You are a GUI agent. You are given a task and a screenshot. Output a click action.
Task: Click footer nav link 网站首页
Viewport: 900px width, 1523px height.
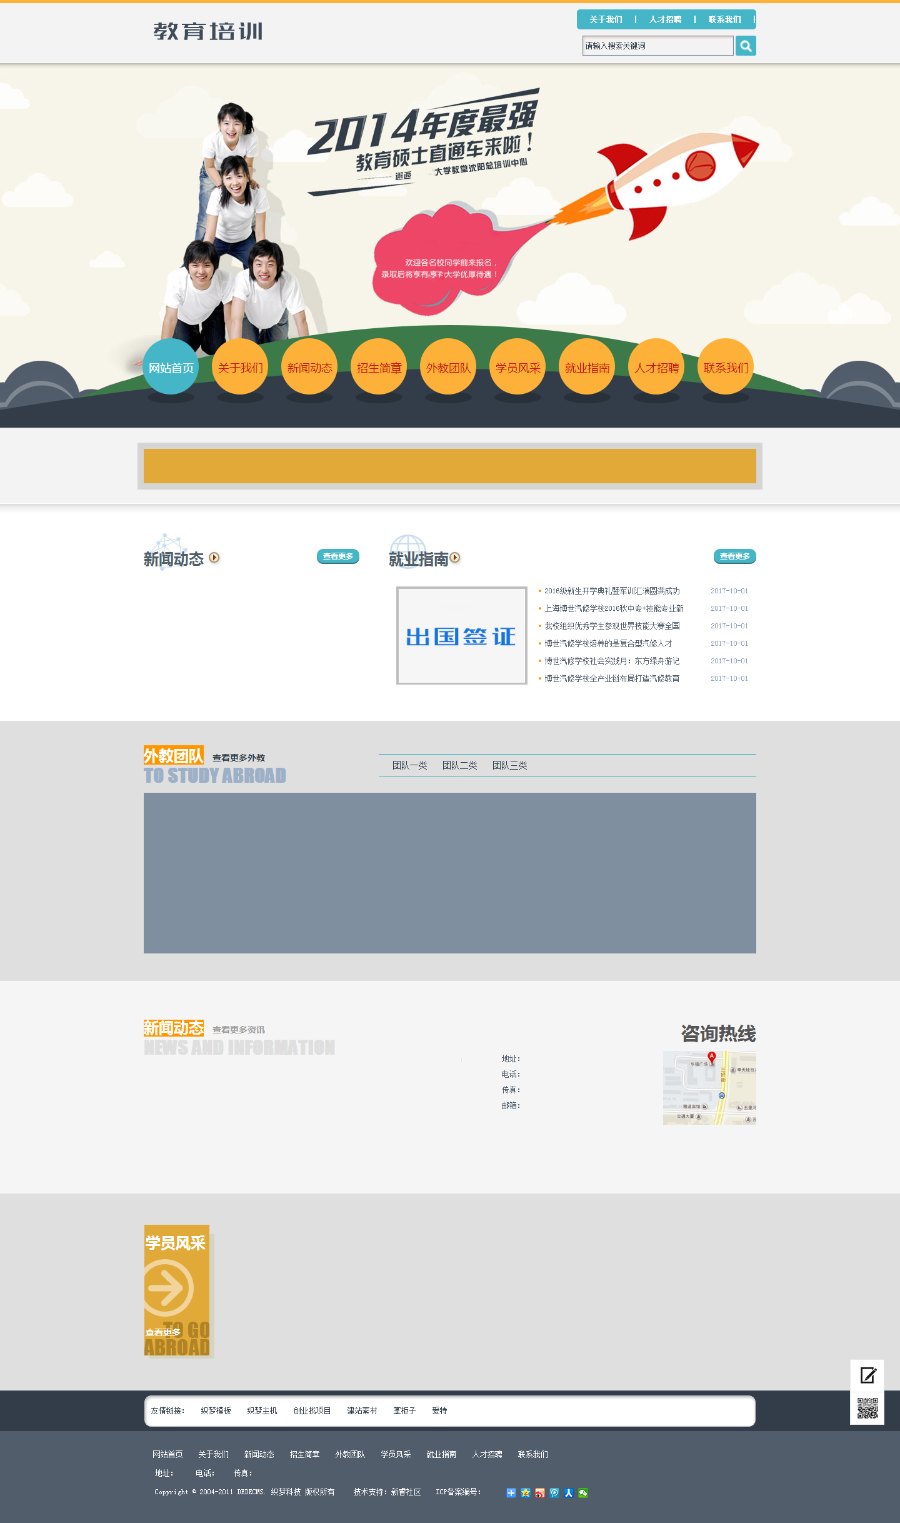pos(168,1454)
